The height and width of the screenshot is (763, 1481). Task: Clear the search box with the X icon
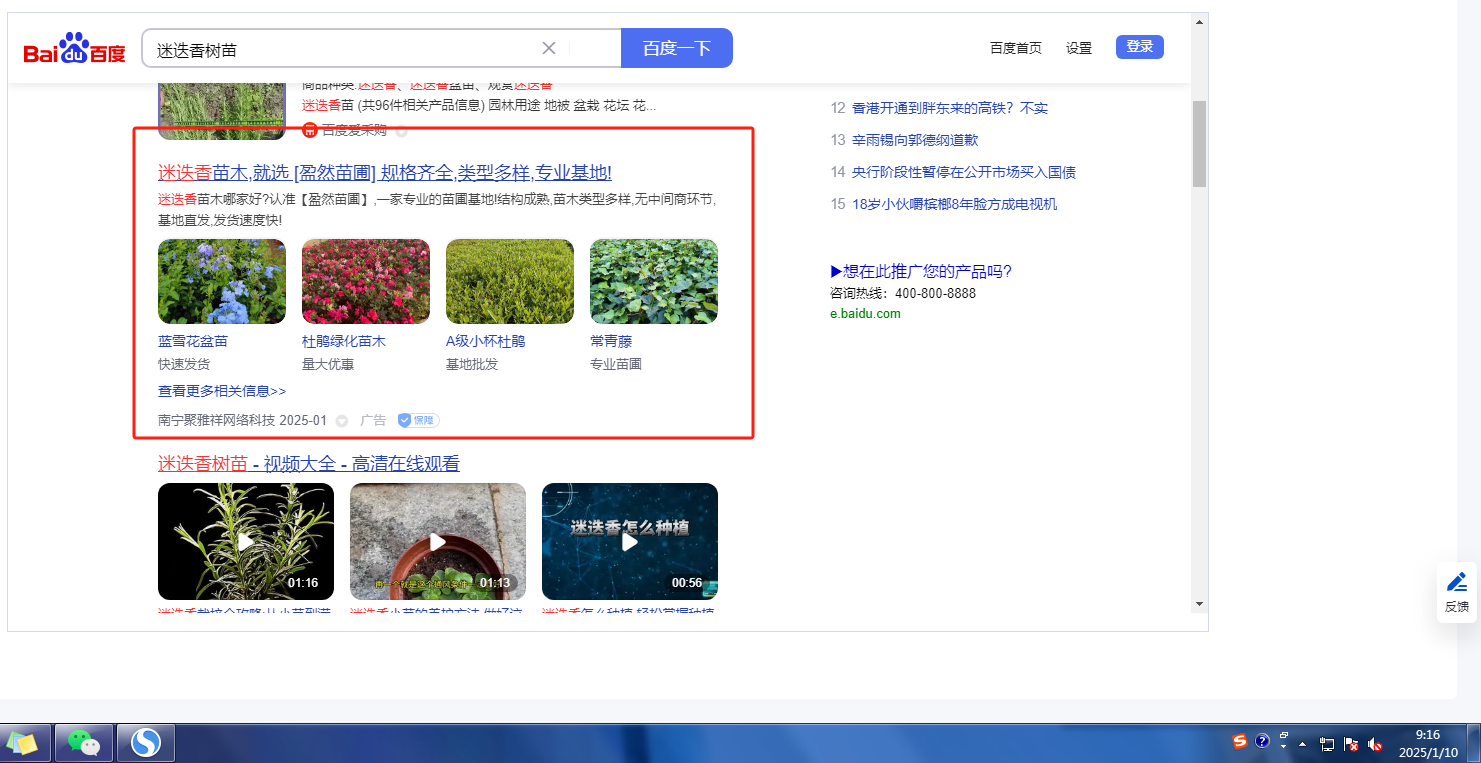(549, 48)
